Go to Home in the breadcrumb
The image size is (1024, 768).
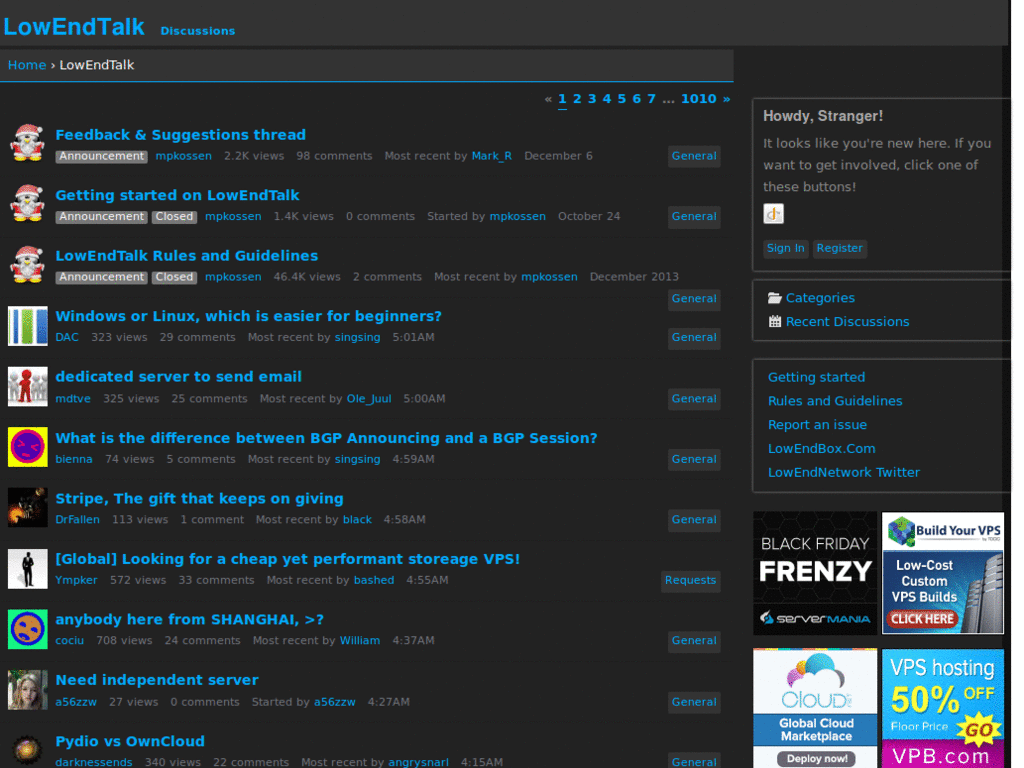[27, 65]
